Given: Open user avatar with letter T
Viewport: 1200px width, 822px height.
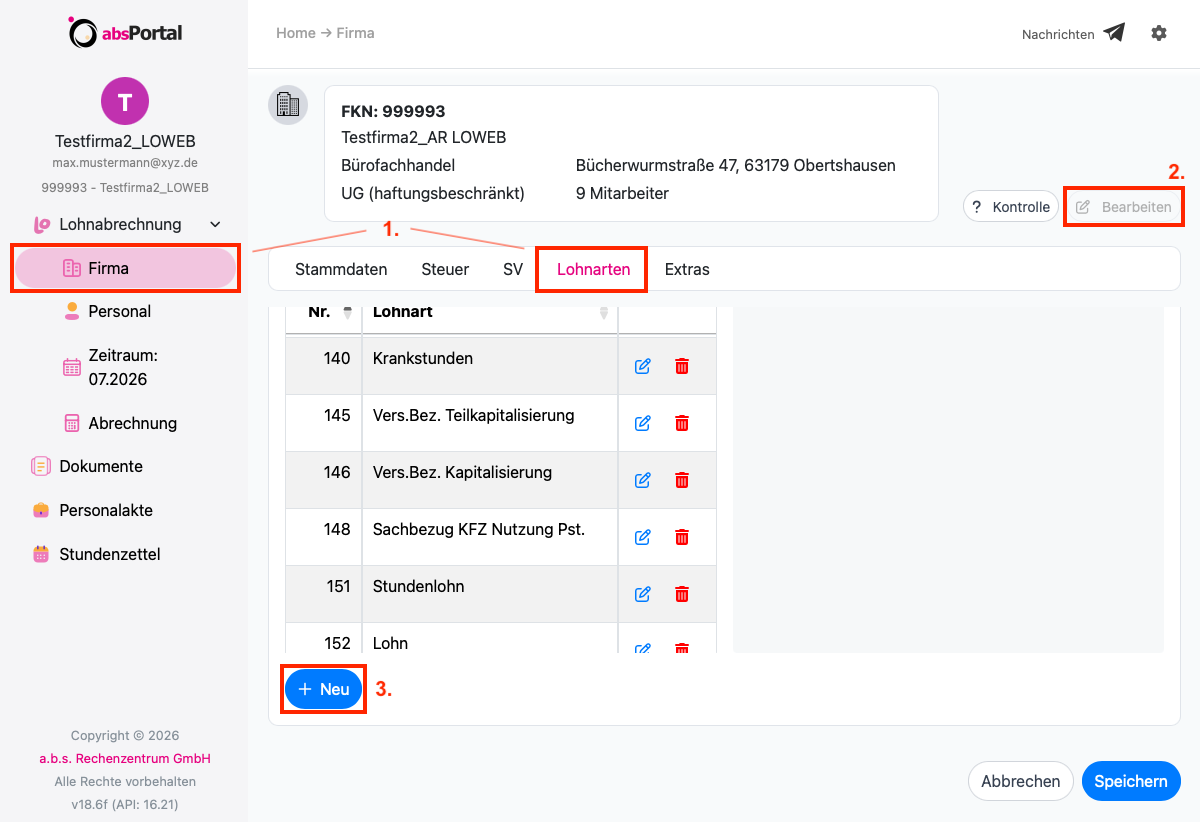Looking at the screenshot, I should (124, 101).
